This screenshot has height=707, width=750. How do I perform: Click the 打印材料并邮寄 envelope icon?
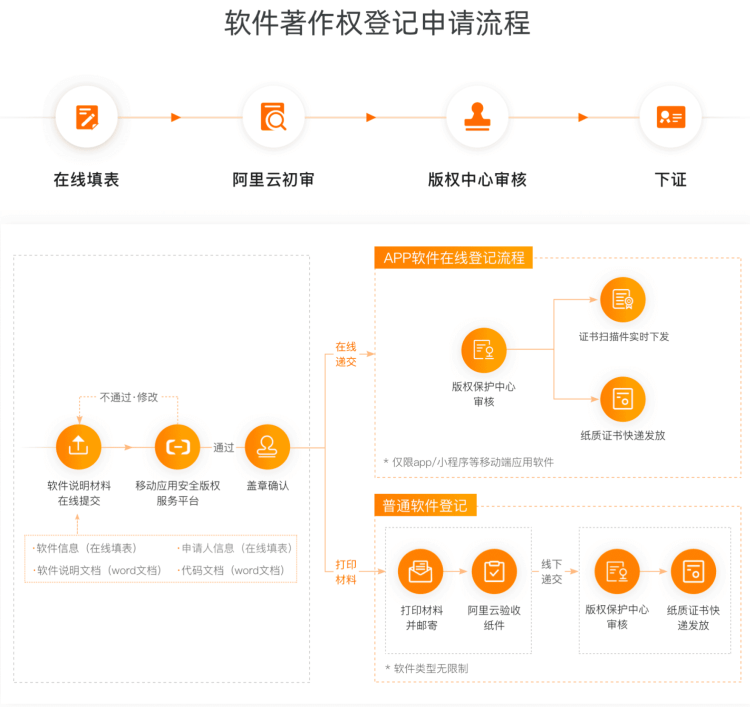(420, 571)
